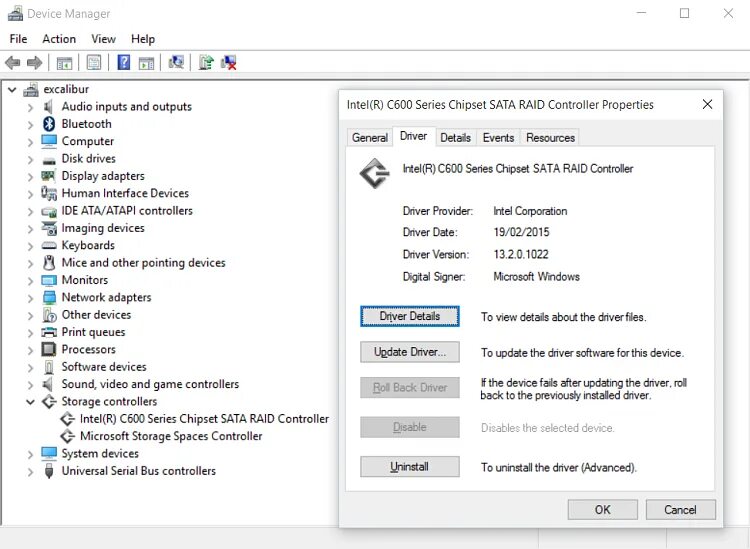The height and width of the screenshot is (549, 750).
Task: Click the Disk drives icon
Action: click(x=49, y=160)
